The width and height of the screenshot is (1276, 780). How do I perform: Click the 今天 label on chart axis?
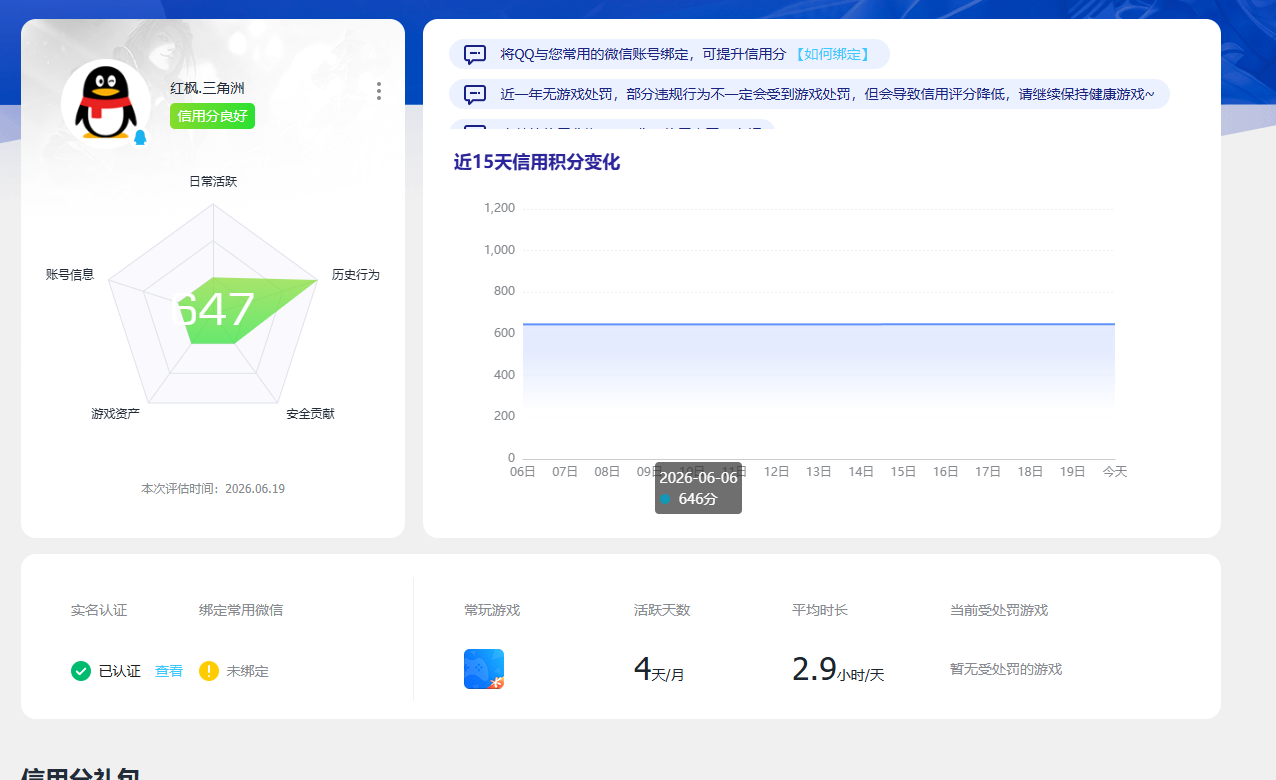(1115, 471)
